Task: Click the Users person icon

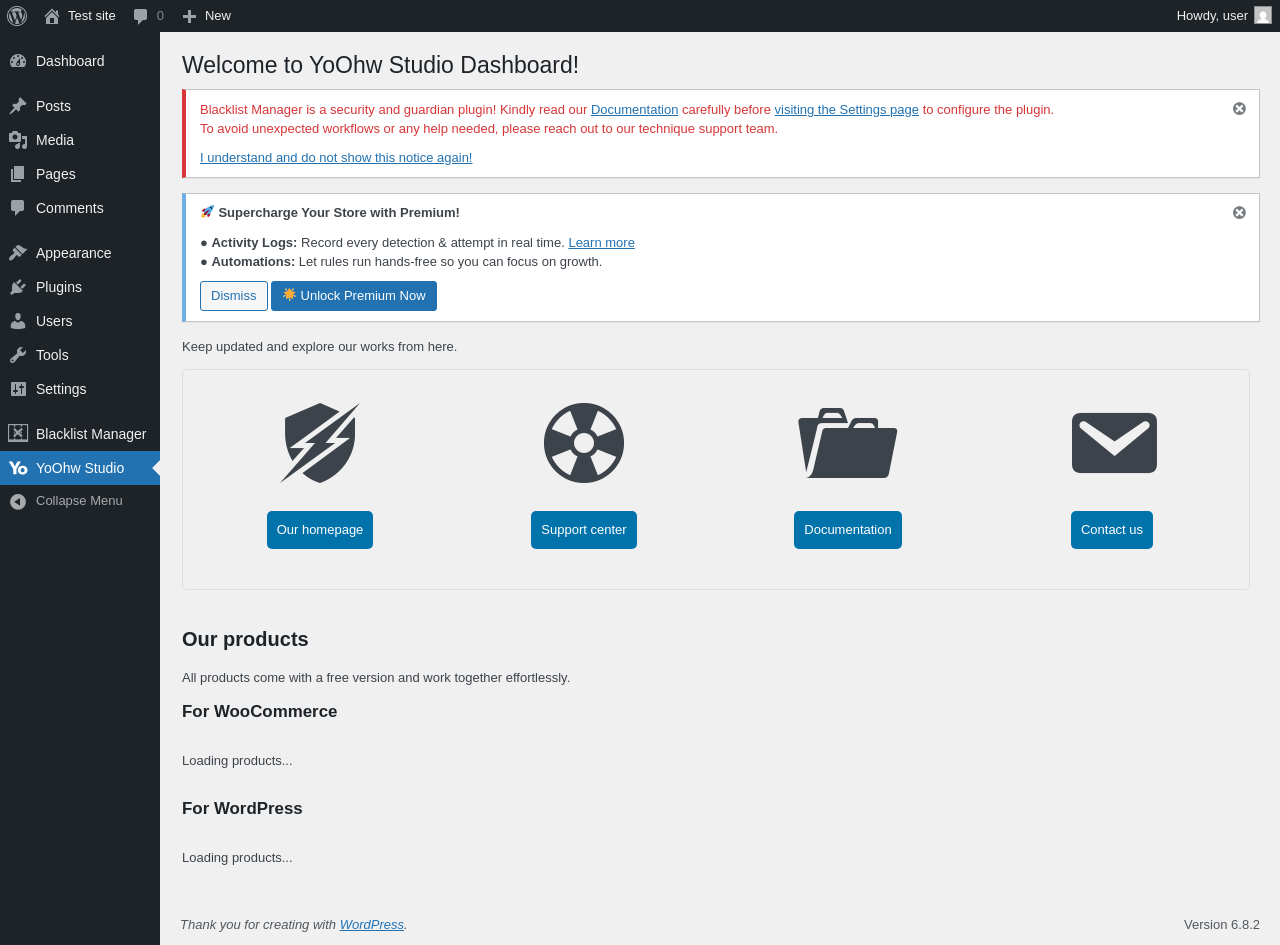Action: [18, 321]
